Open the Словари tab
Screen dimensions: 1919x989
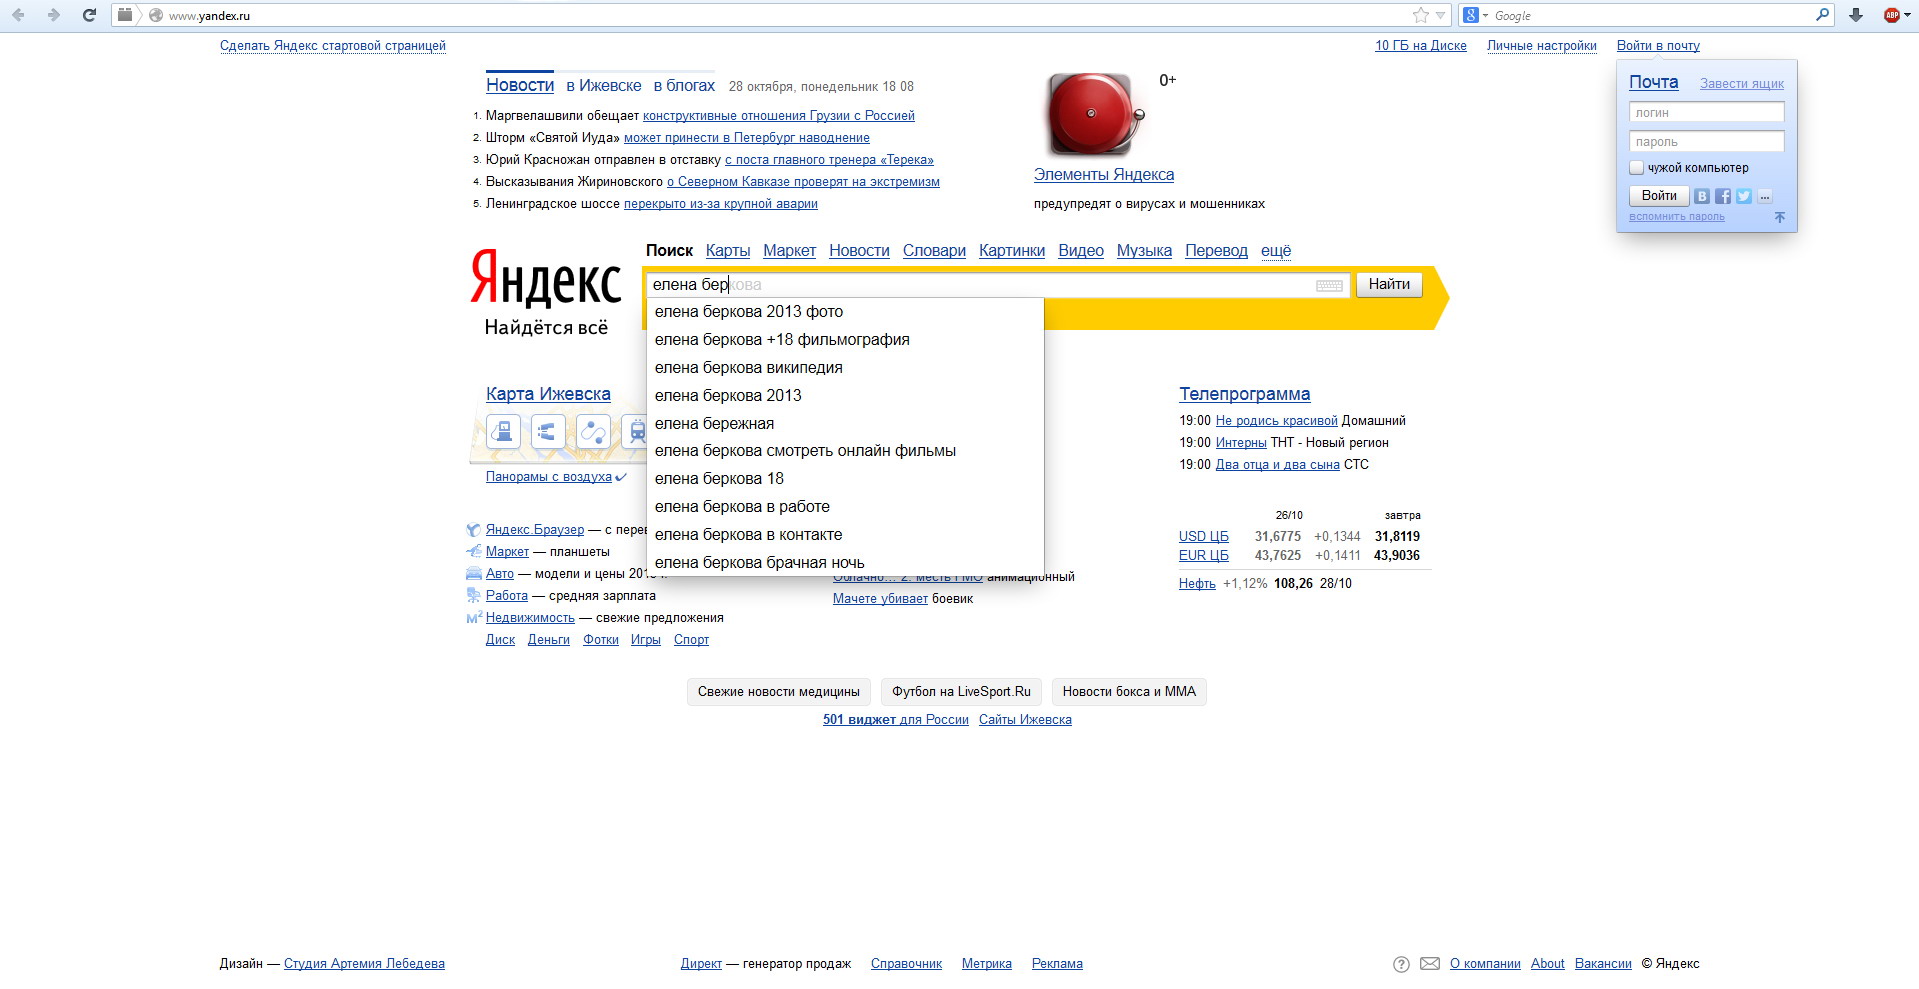(934, 251)
